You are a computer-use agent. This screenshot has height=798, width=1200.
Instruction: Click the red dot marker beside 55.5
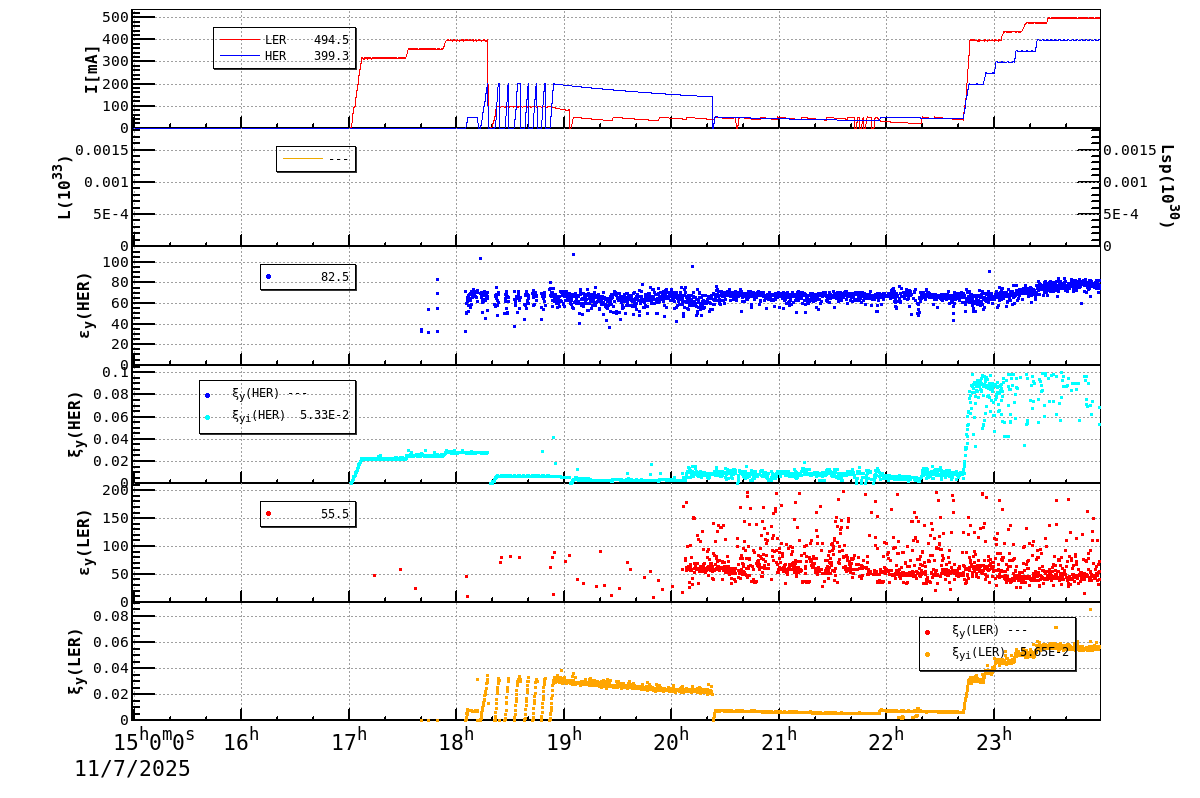[x=268, y=514]
